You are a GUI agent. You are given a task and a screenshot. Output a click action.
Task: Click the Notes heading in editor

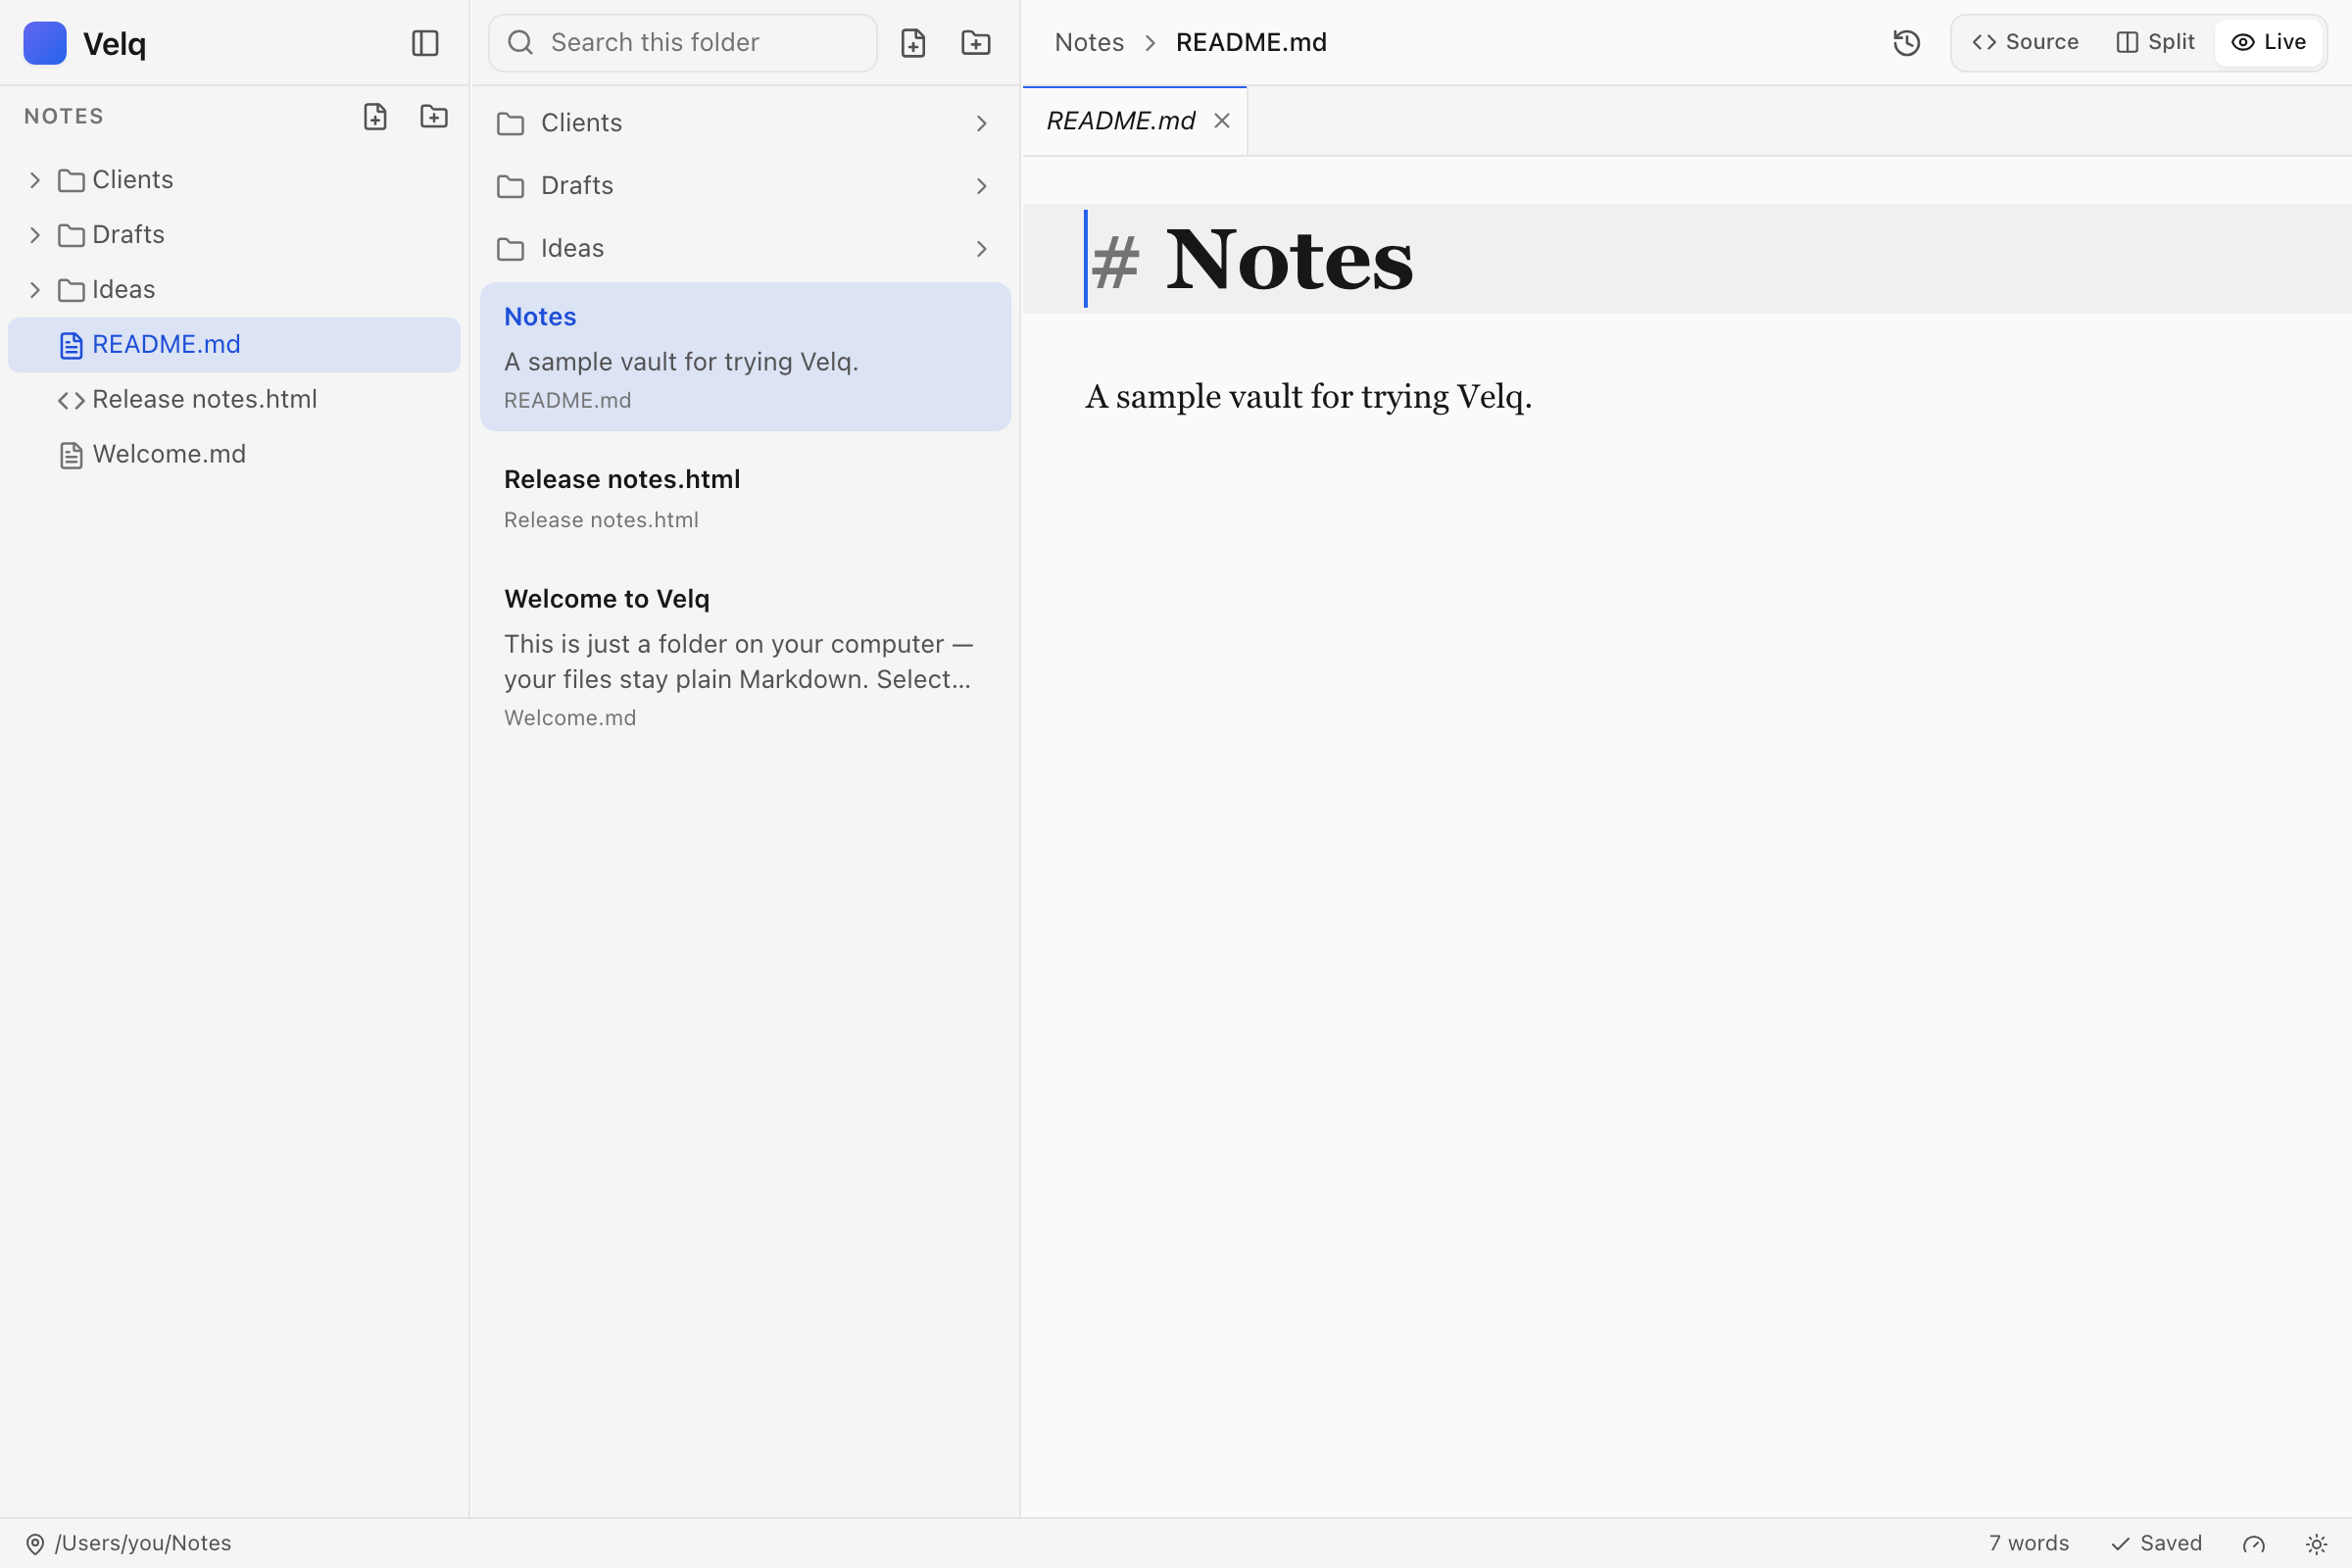(x=1289, y=260)
